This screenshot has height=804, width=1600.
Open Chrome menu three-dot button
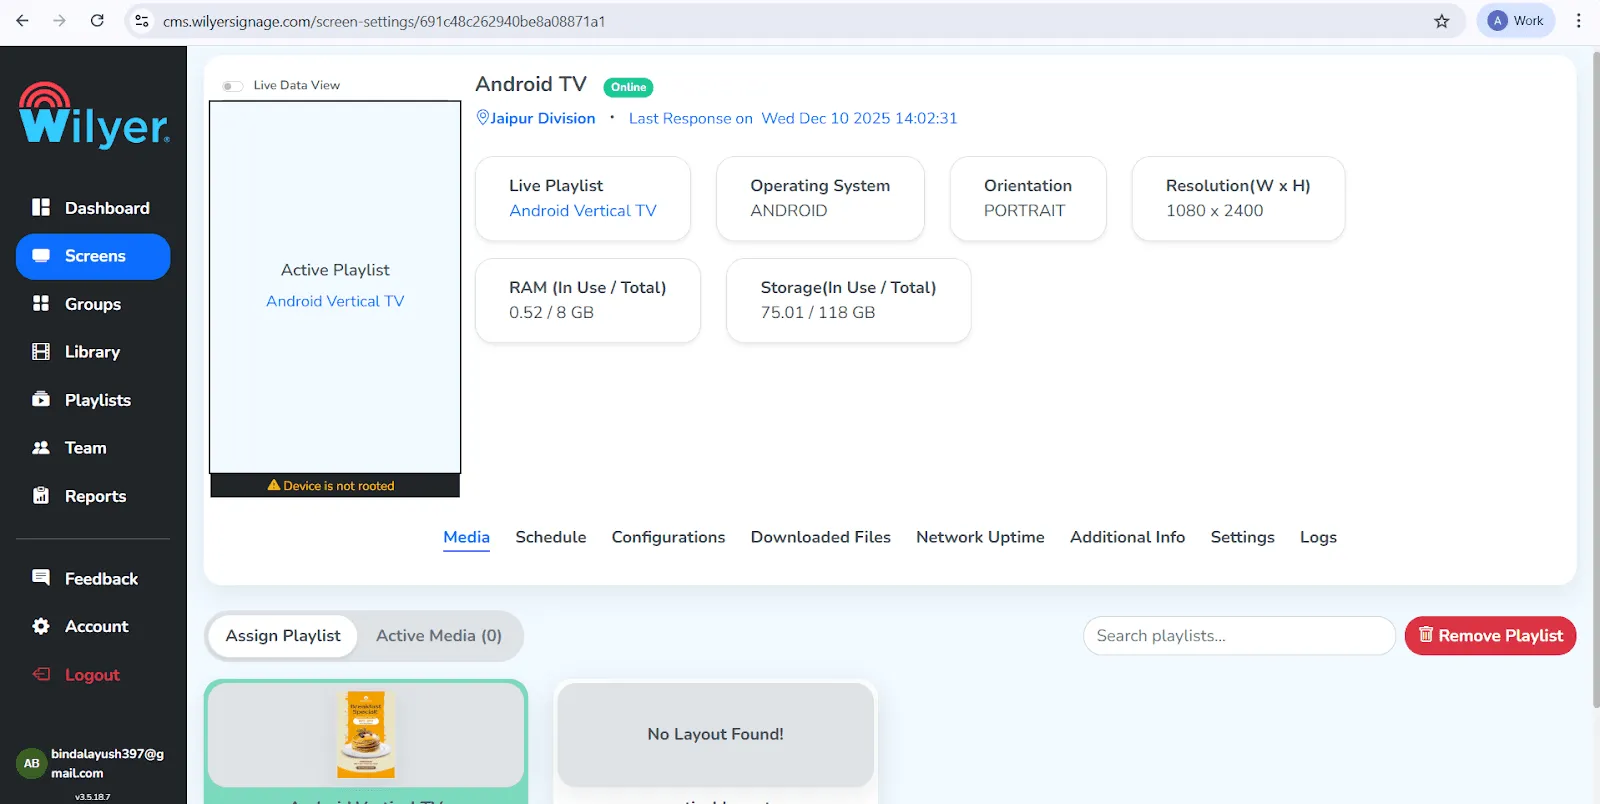click(1579, 21)
